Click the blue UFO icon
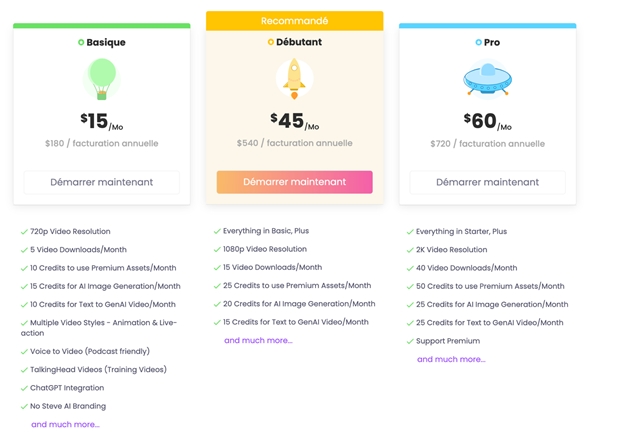The image size is (624, 438). (x=488, y=79)
